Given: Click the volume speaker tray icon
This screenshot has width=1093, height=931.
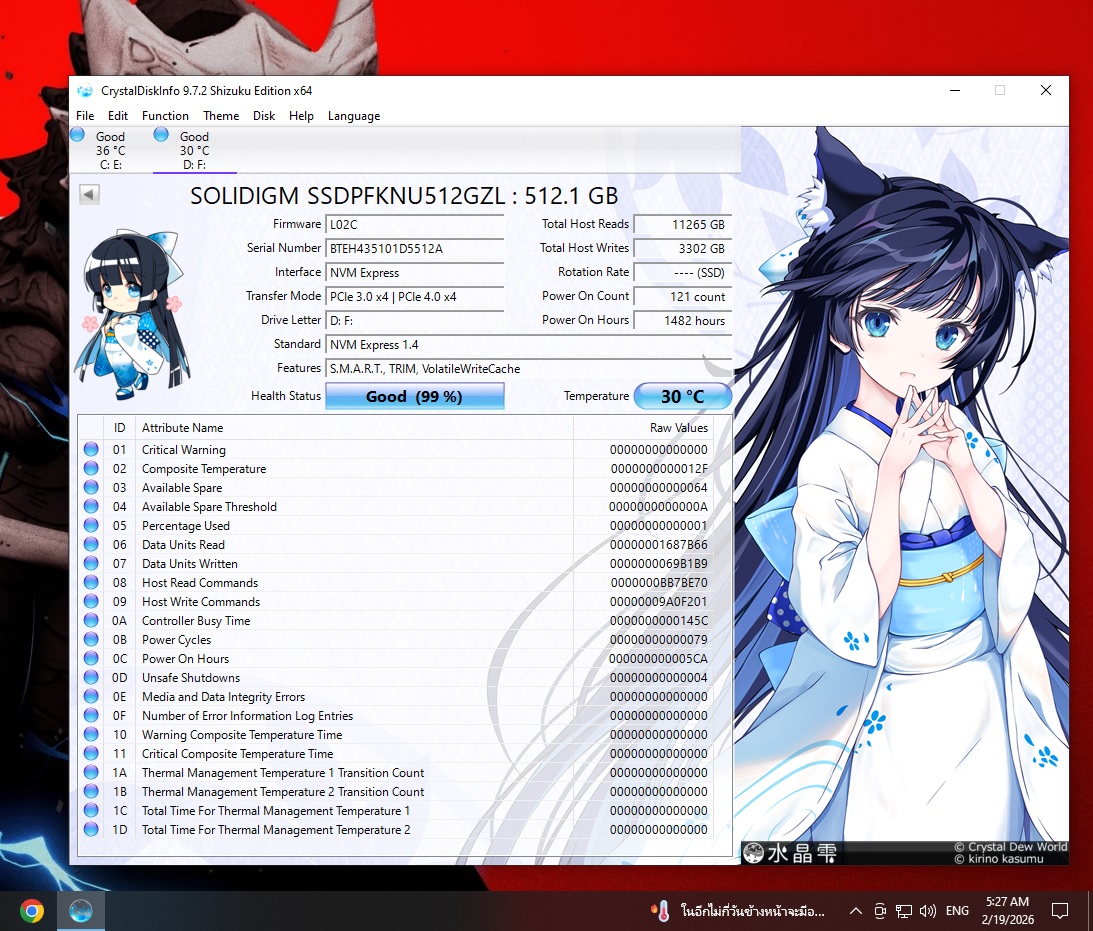Looking at the screenshot, I should tap(927, 911).
